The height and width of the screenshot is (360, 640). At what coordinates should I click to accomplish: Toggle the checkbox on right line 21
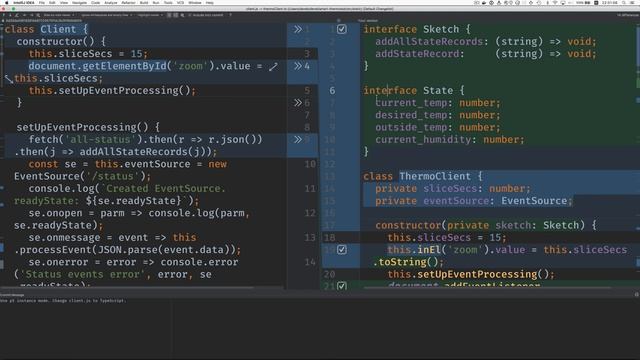[342, 286]
